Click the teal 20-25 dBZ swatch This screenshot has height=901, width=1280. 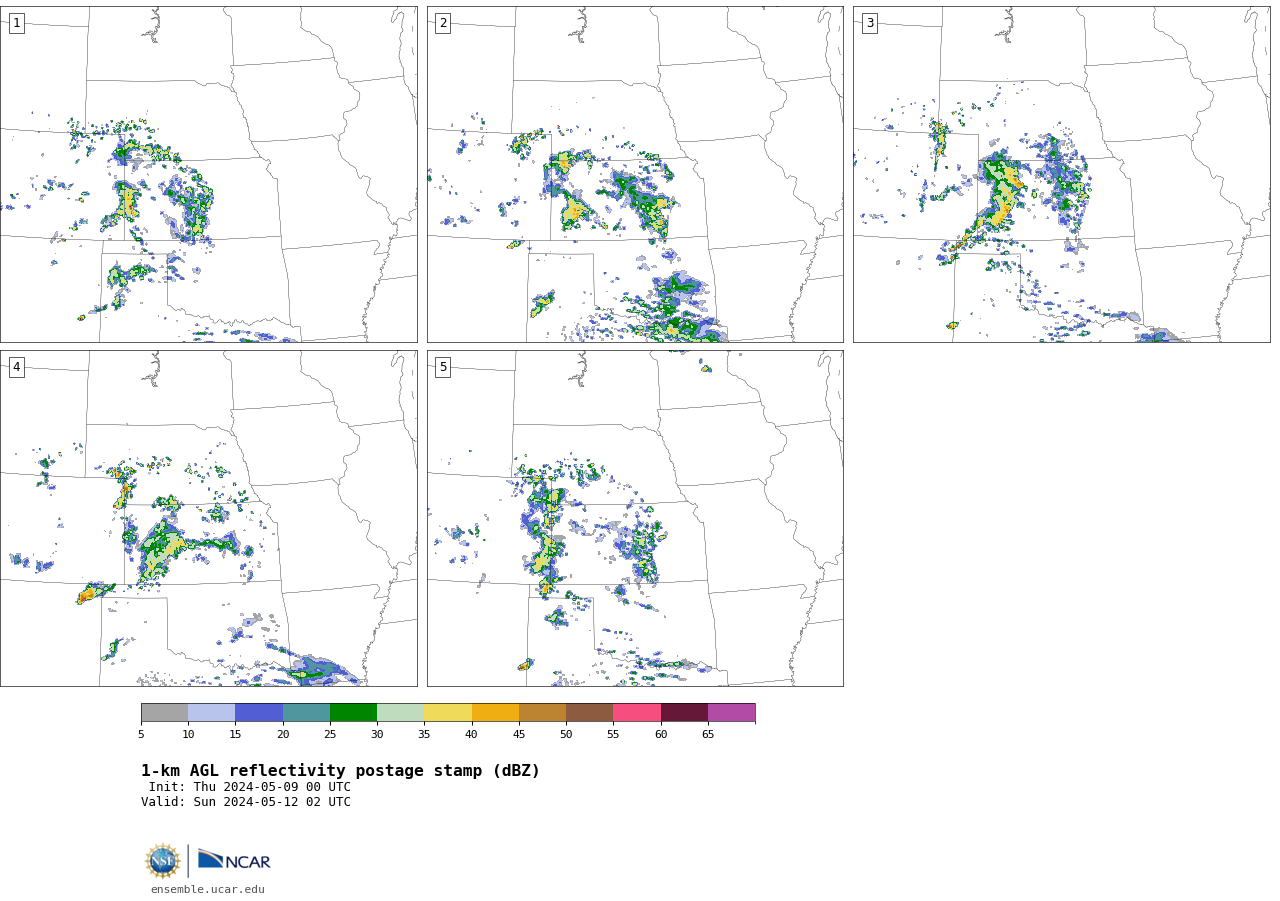click(x=306, y=712)
